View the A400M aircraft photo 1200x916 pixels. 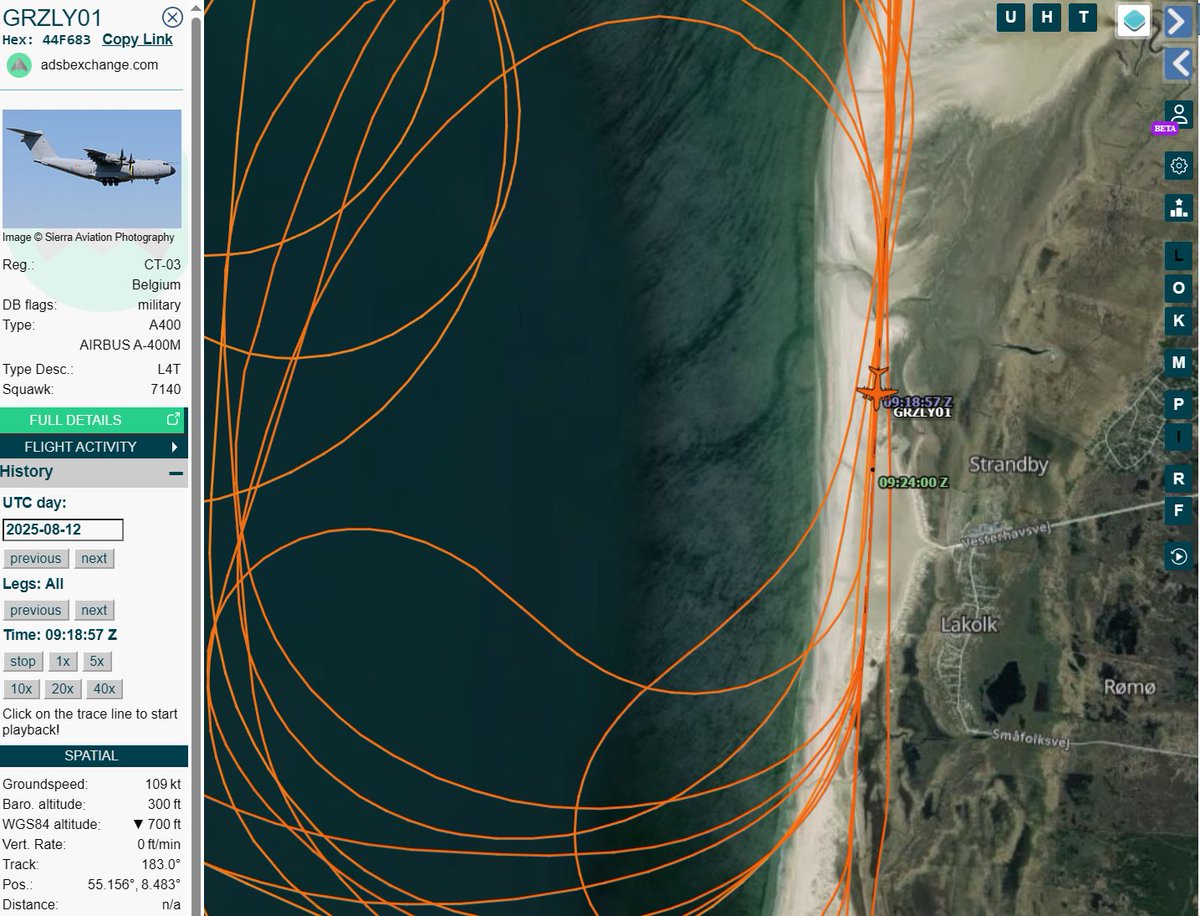tap(92, 169)
